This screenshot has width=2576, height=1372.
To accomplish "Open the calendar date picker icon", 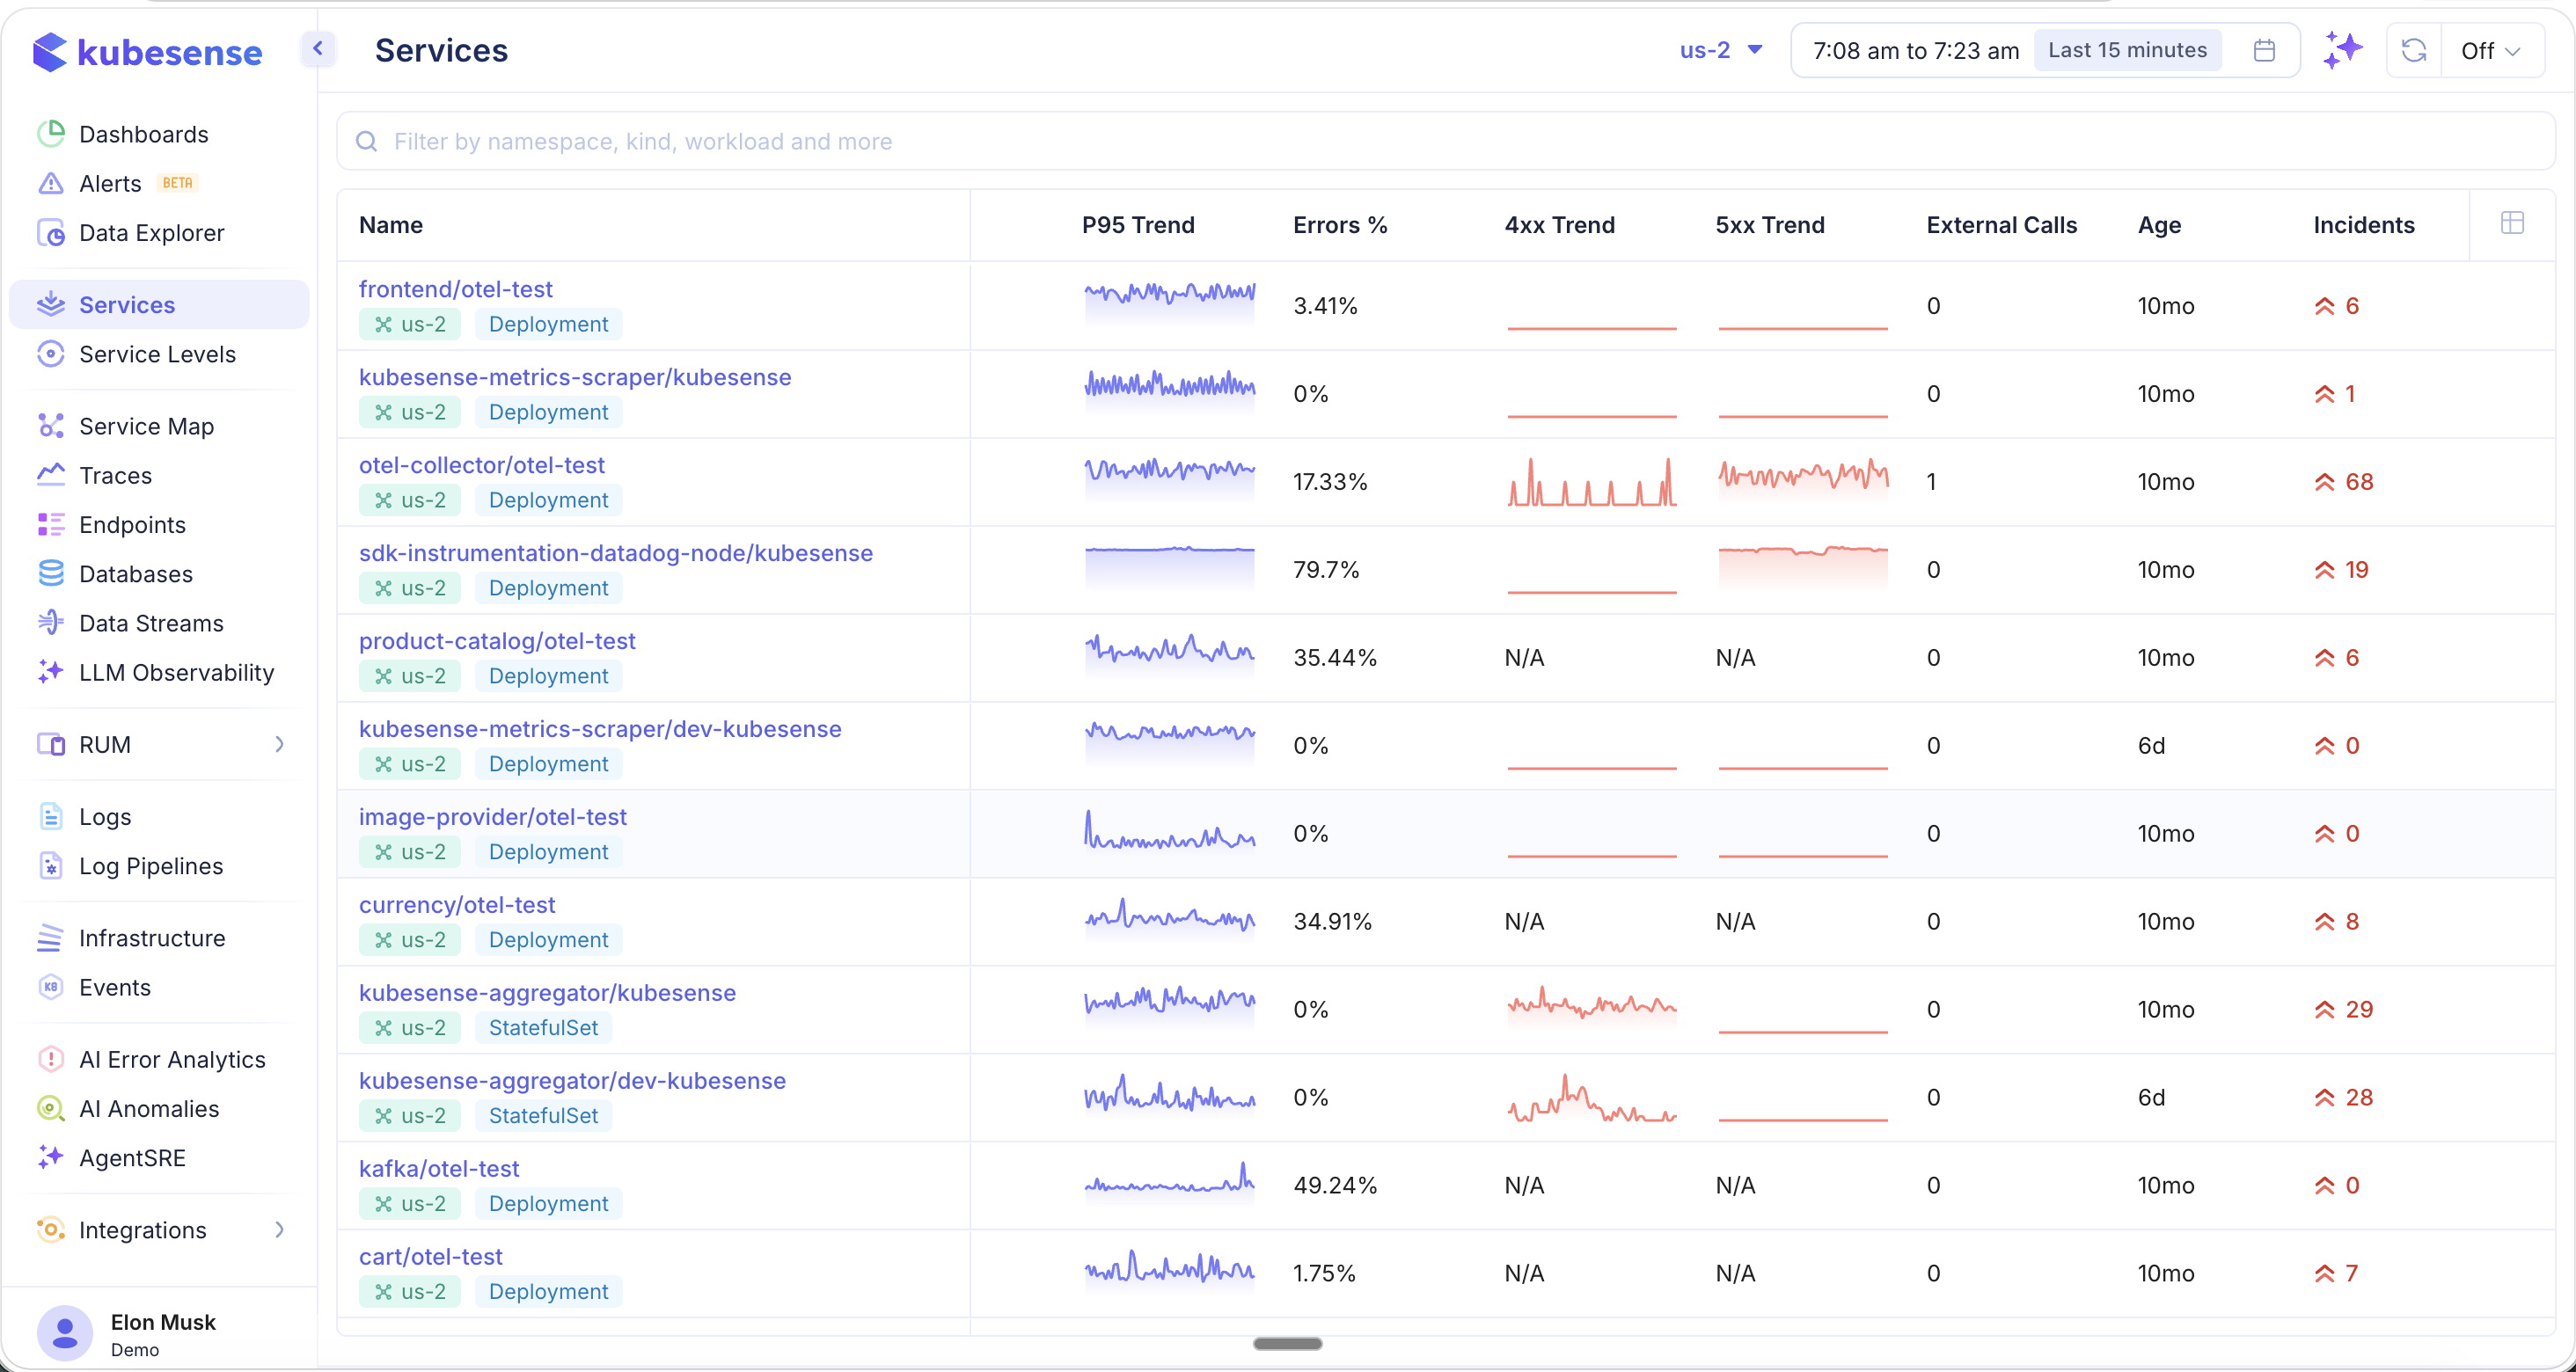I will pyautogui.click(x=2265, y=50).
